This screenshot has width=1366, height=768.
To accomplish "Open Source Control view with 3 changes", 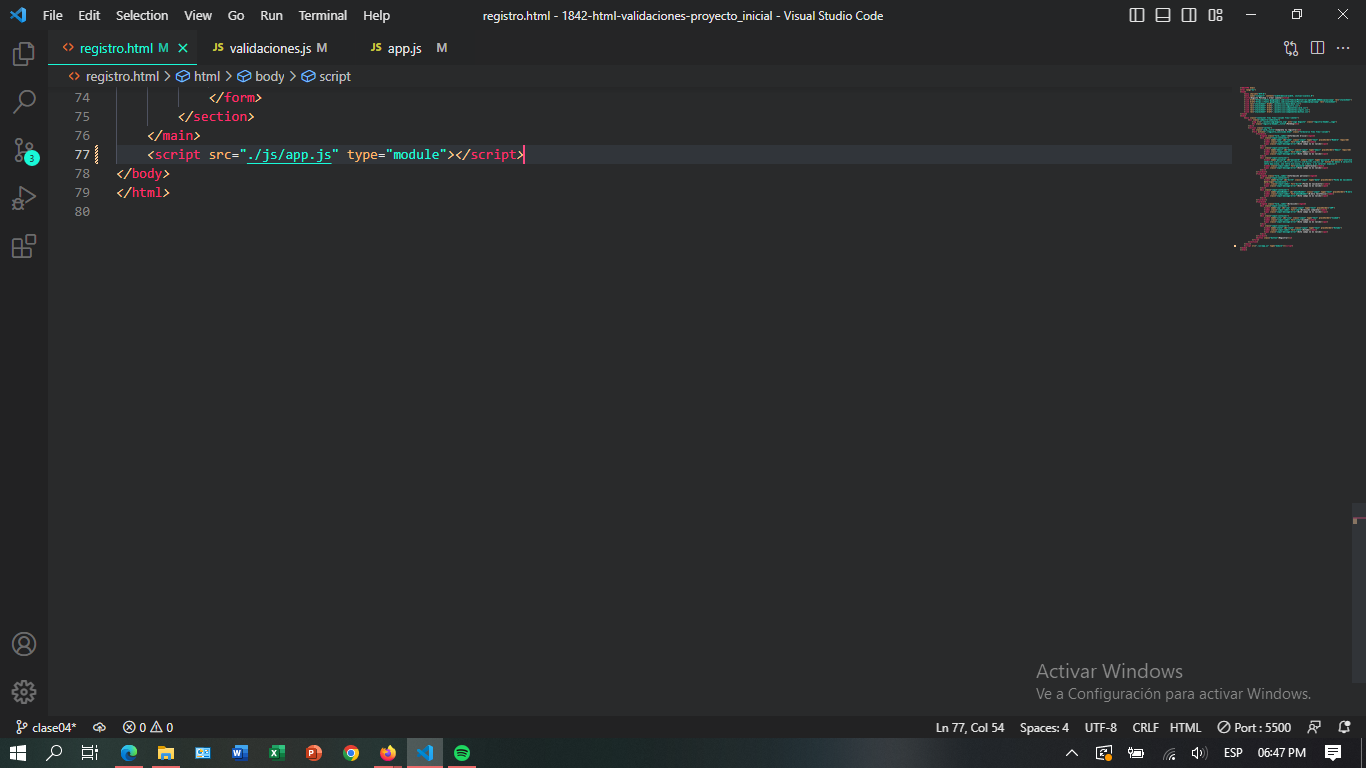I will coord(24,150).
